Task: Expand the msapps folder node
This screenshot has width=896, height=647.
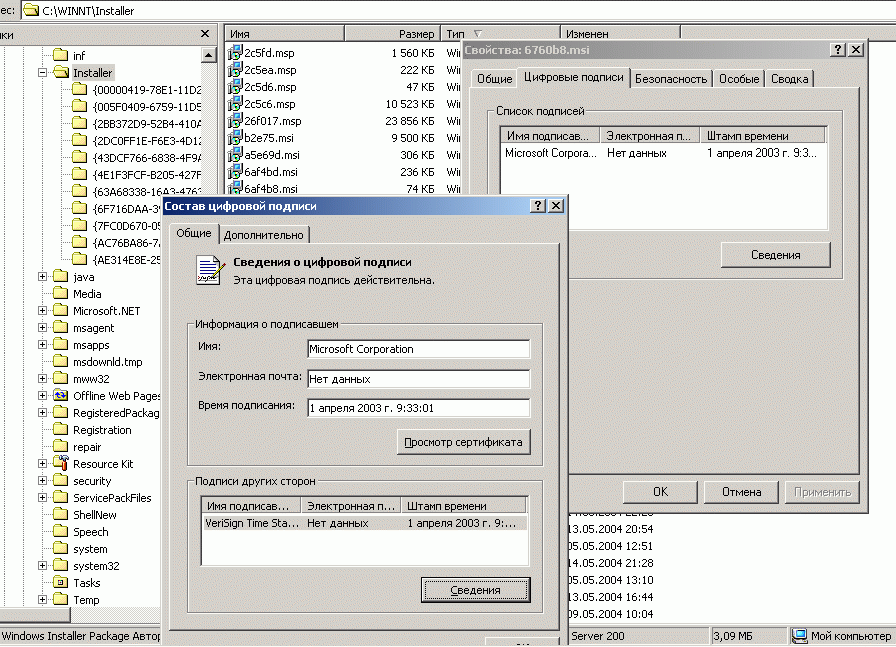Action: pyautogui.click(x=42, y=345)
